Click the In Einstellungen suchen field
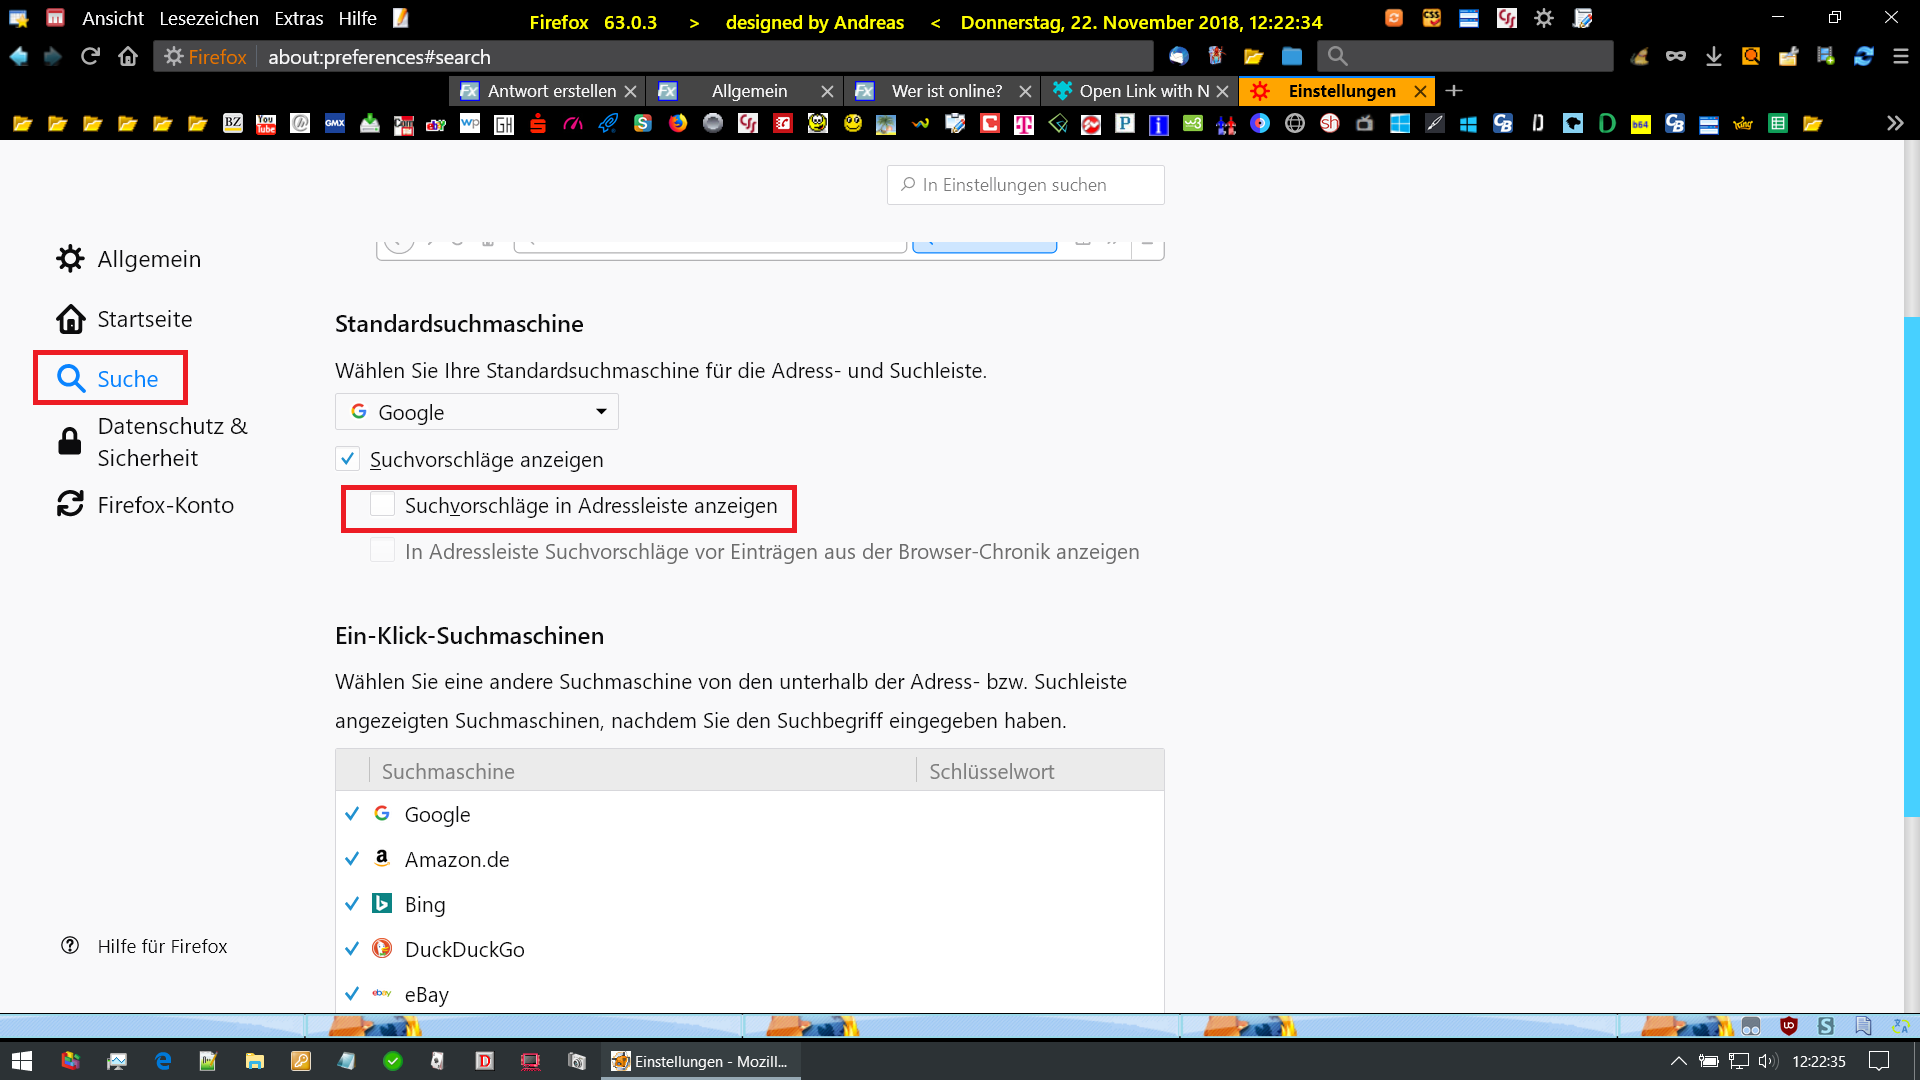 click(x=1025, y=185)
